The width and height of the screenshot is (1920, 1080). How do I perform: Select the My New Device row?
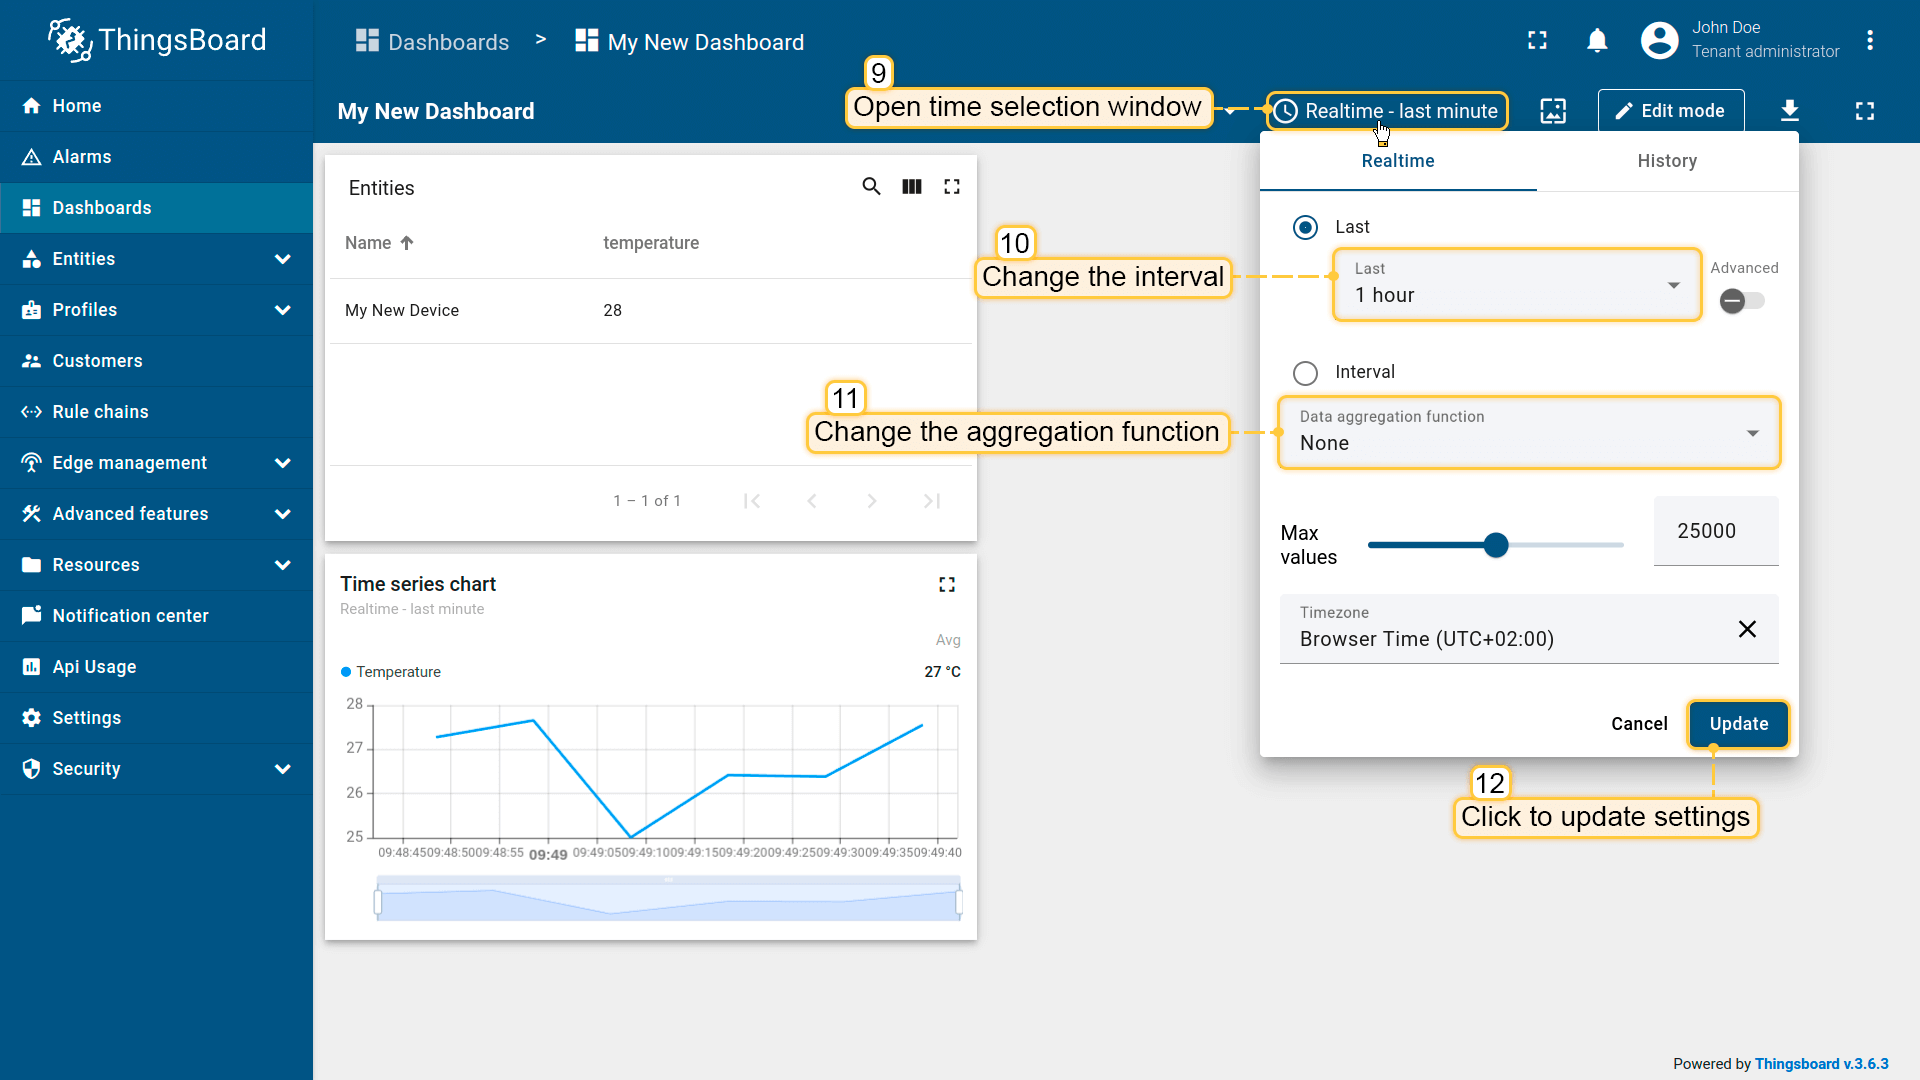coord(651,311)
